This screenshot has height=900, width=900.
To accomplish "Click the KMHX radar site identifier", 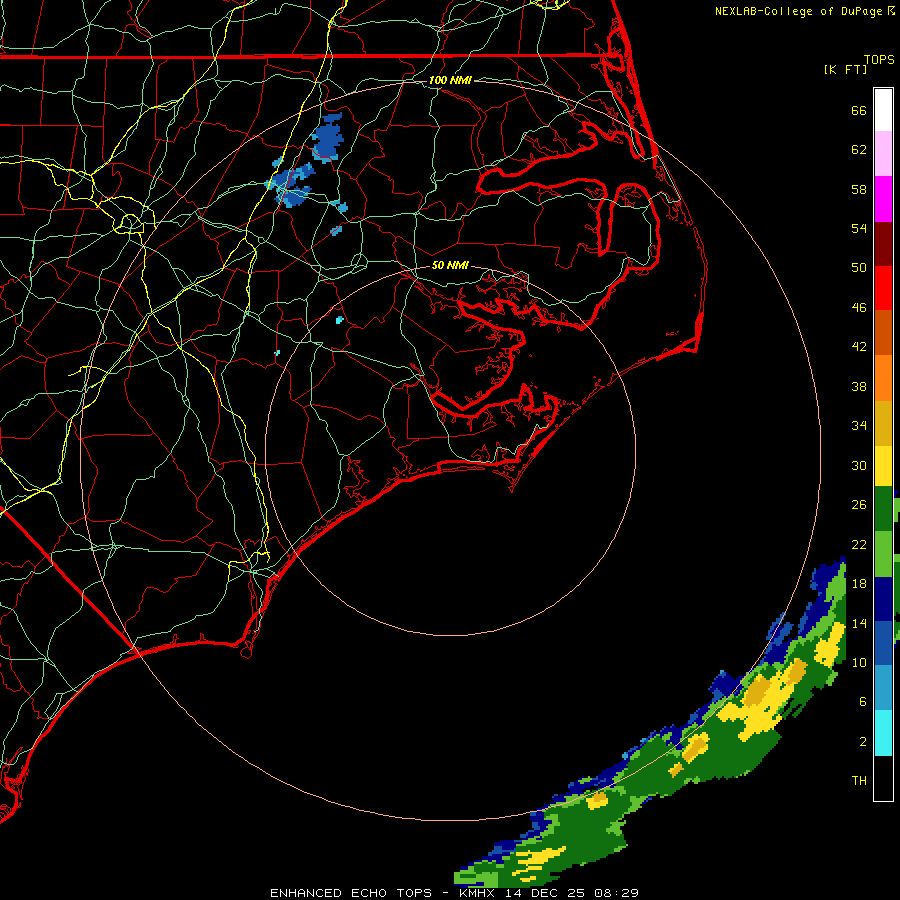I will pos(479,893).
